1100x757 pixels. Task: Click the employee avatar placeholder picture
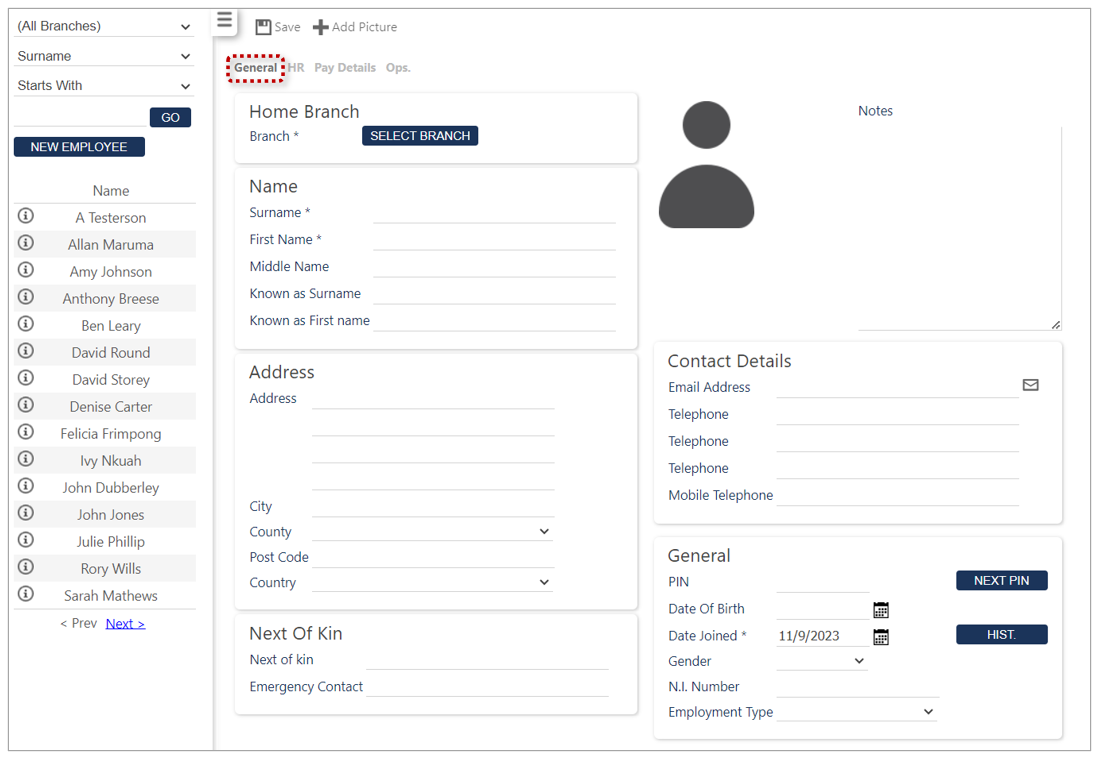tap(706, 165)
